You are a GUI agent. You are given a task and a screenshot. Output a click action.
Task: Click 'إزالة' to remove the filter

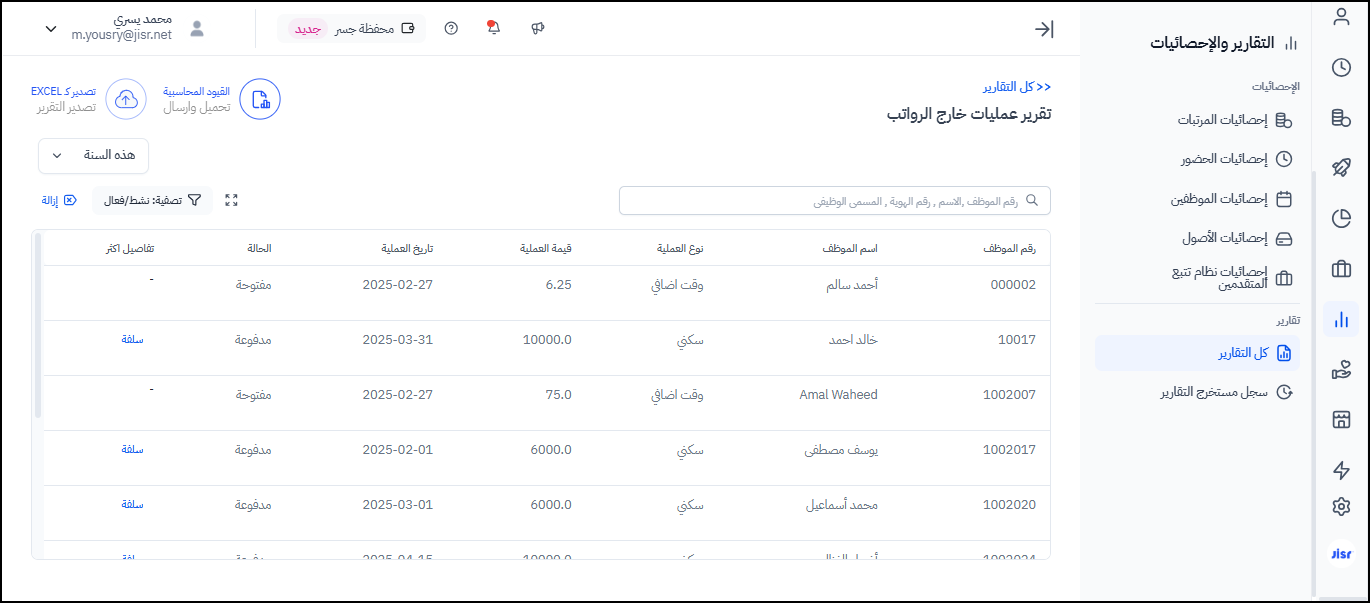(58, 200)
